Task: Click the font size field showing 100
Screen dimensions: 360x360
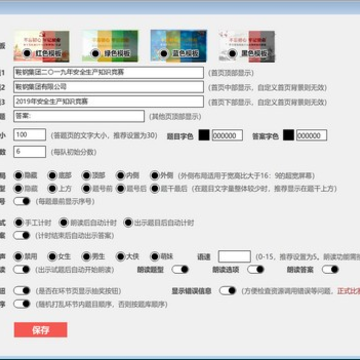Action: tap(30, 135)
